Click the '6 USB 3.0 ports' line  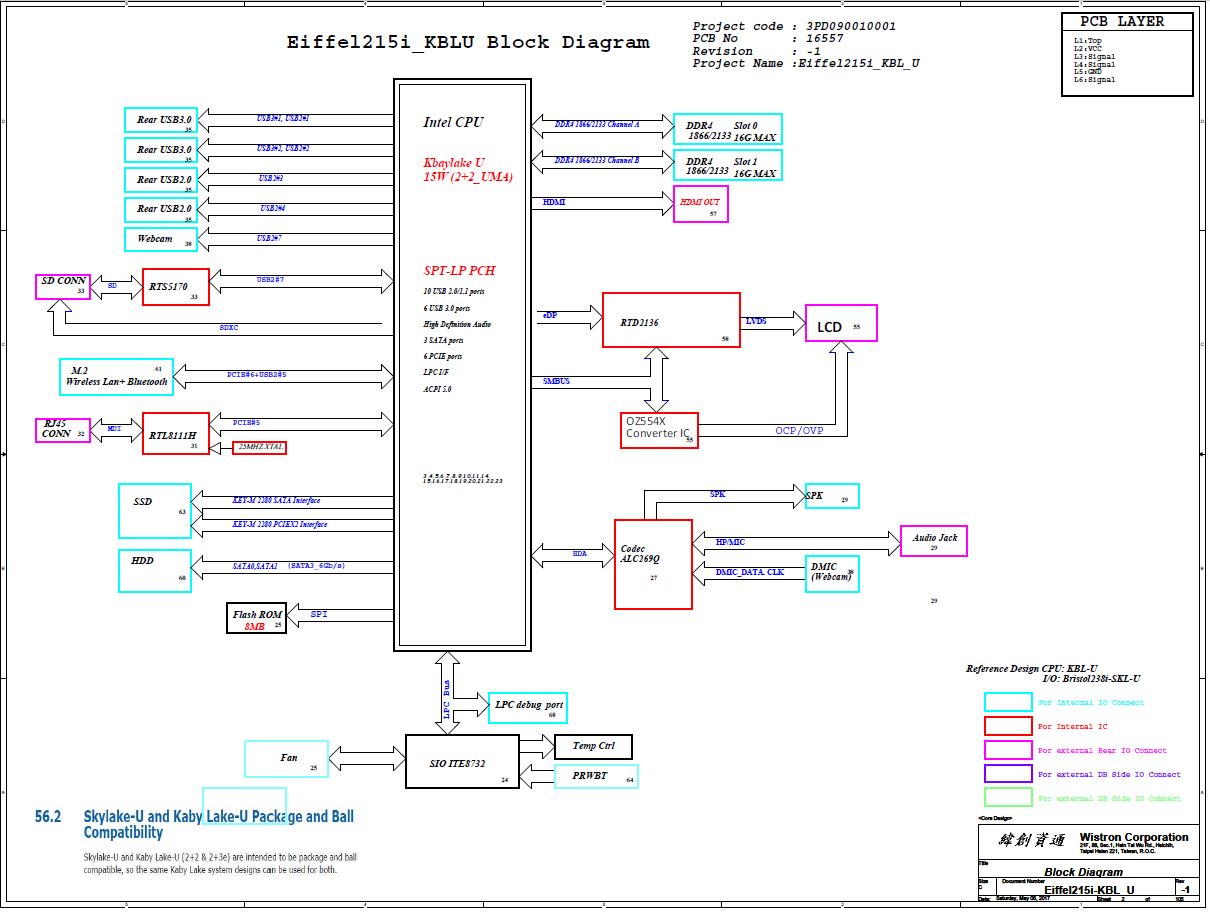point(446,308)
